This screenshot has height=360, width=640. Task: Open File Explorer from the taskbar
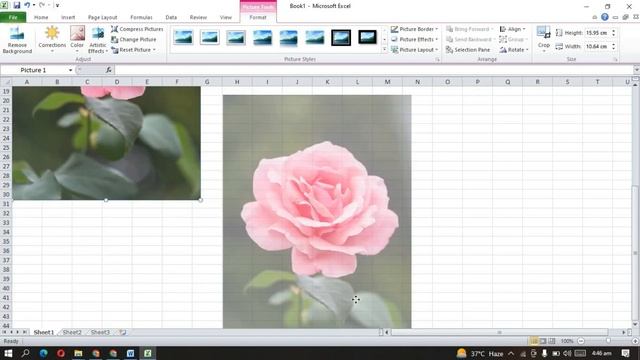click(x=78, y=353)
